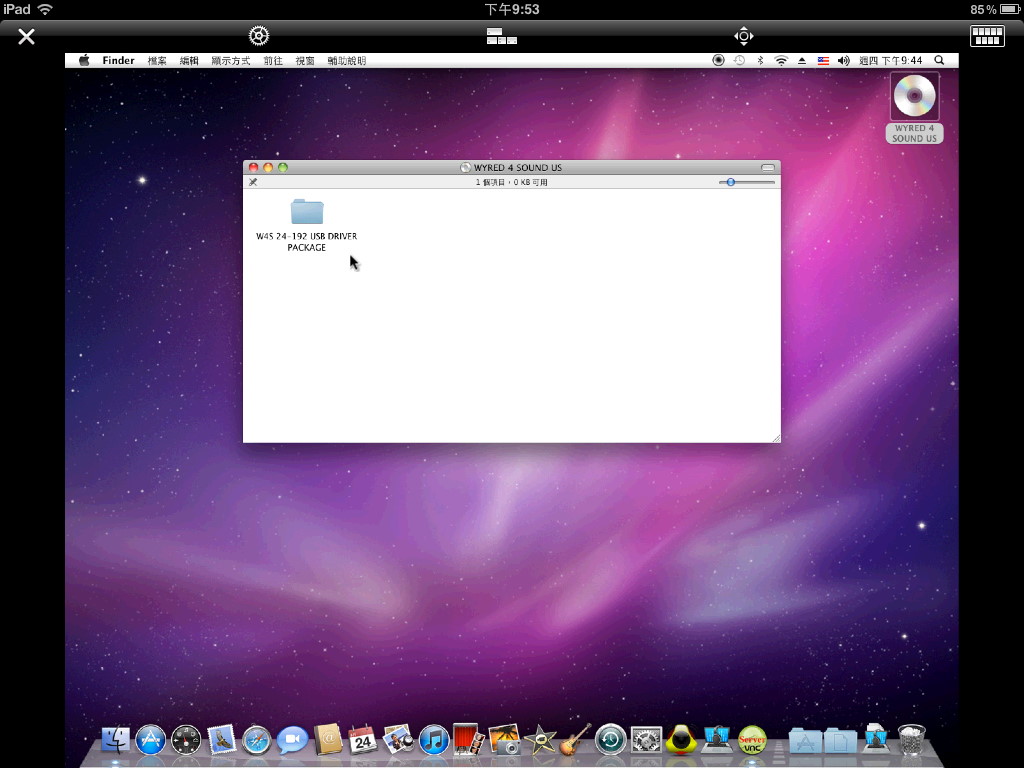1024x768 pixels.
Task: Select the W4S 24-192 USB DRIVER PACKAGE folder
Action: (x=306, y=225)
